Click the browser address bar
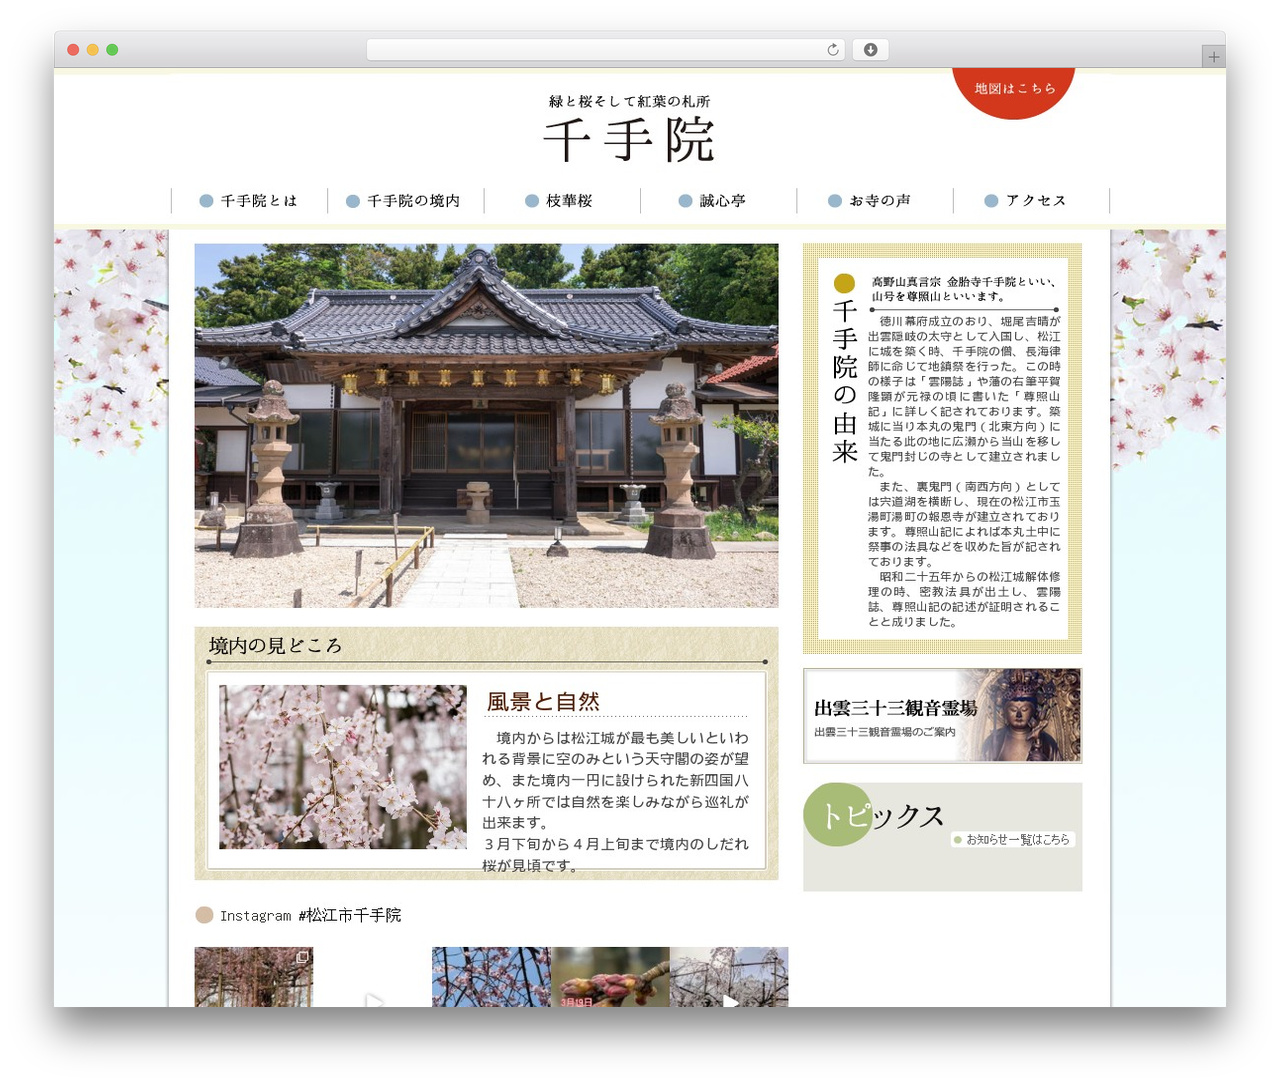The image size is (1280, 1084). coord(605,50)
